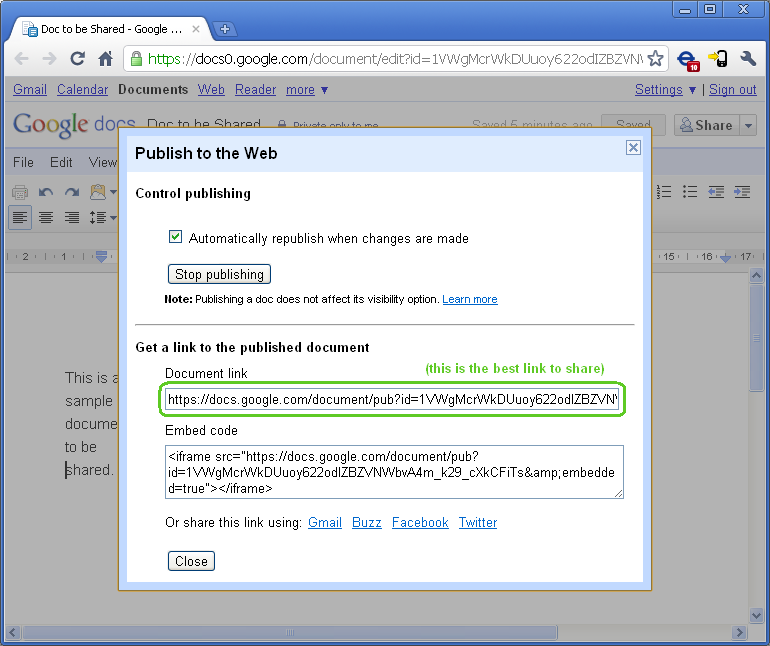This screenshot has width=770, height=646.
Task: Close the Publish to the Web dialog with X
Action: click(x=633, y=148)
